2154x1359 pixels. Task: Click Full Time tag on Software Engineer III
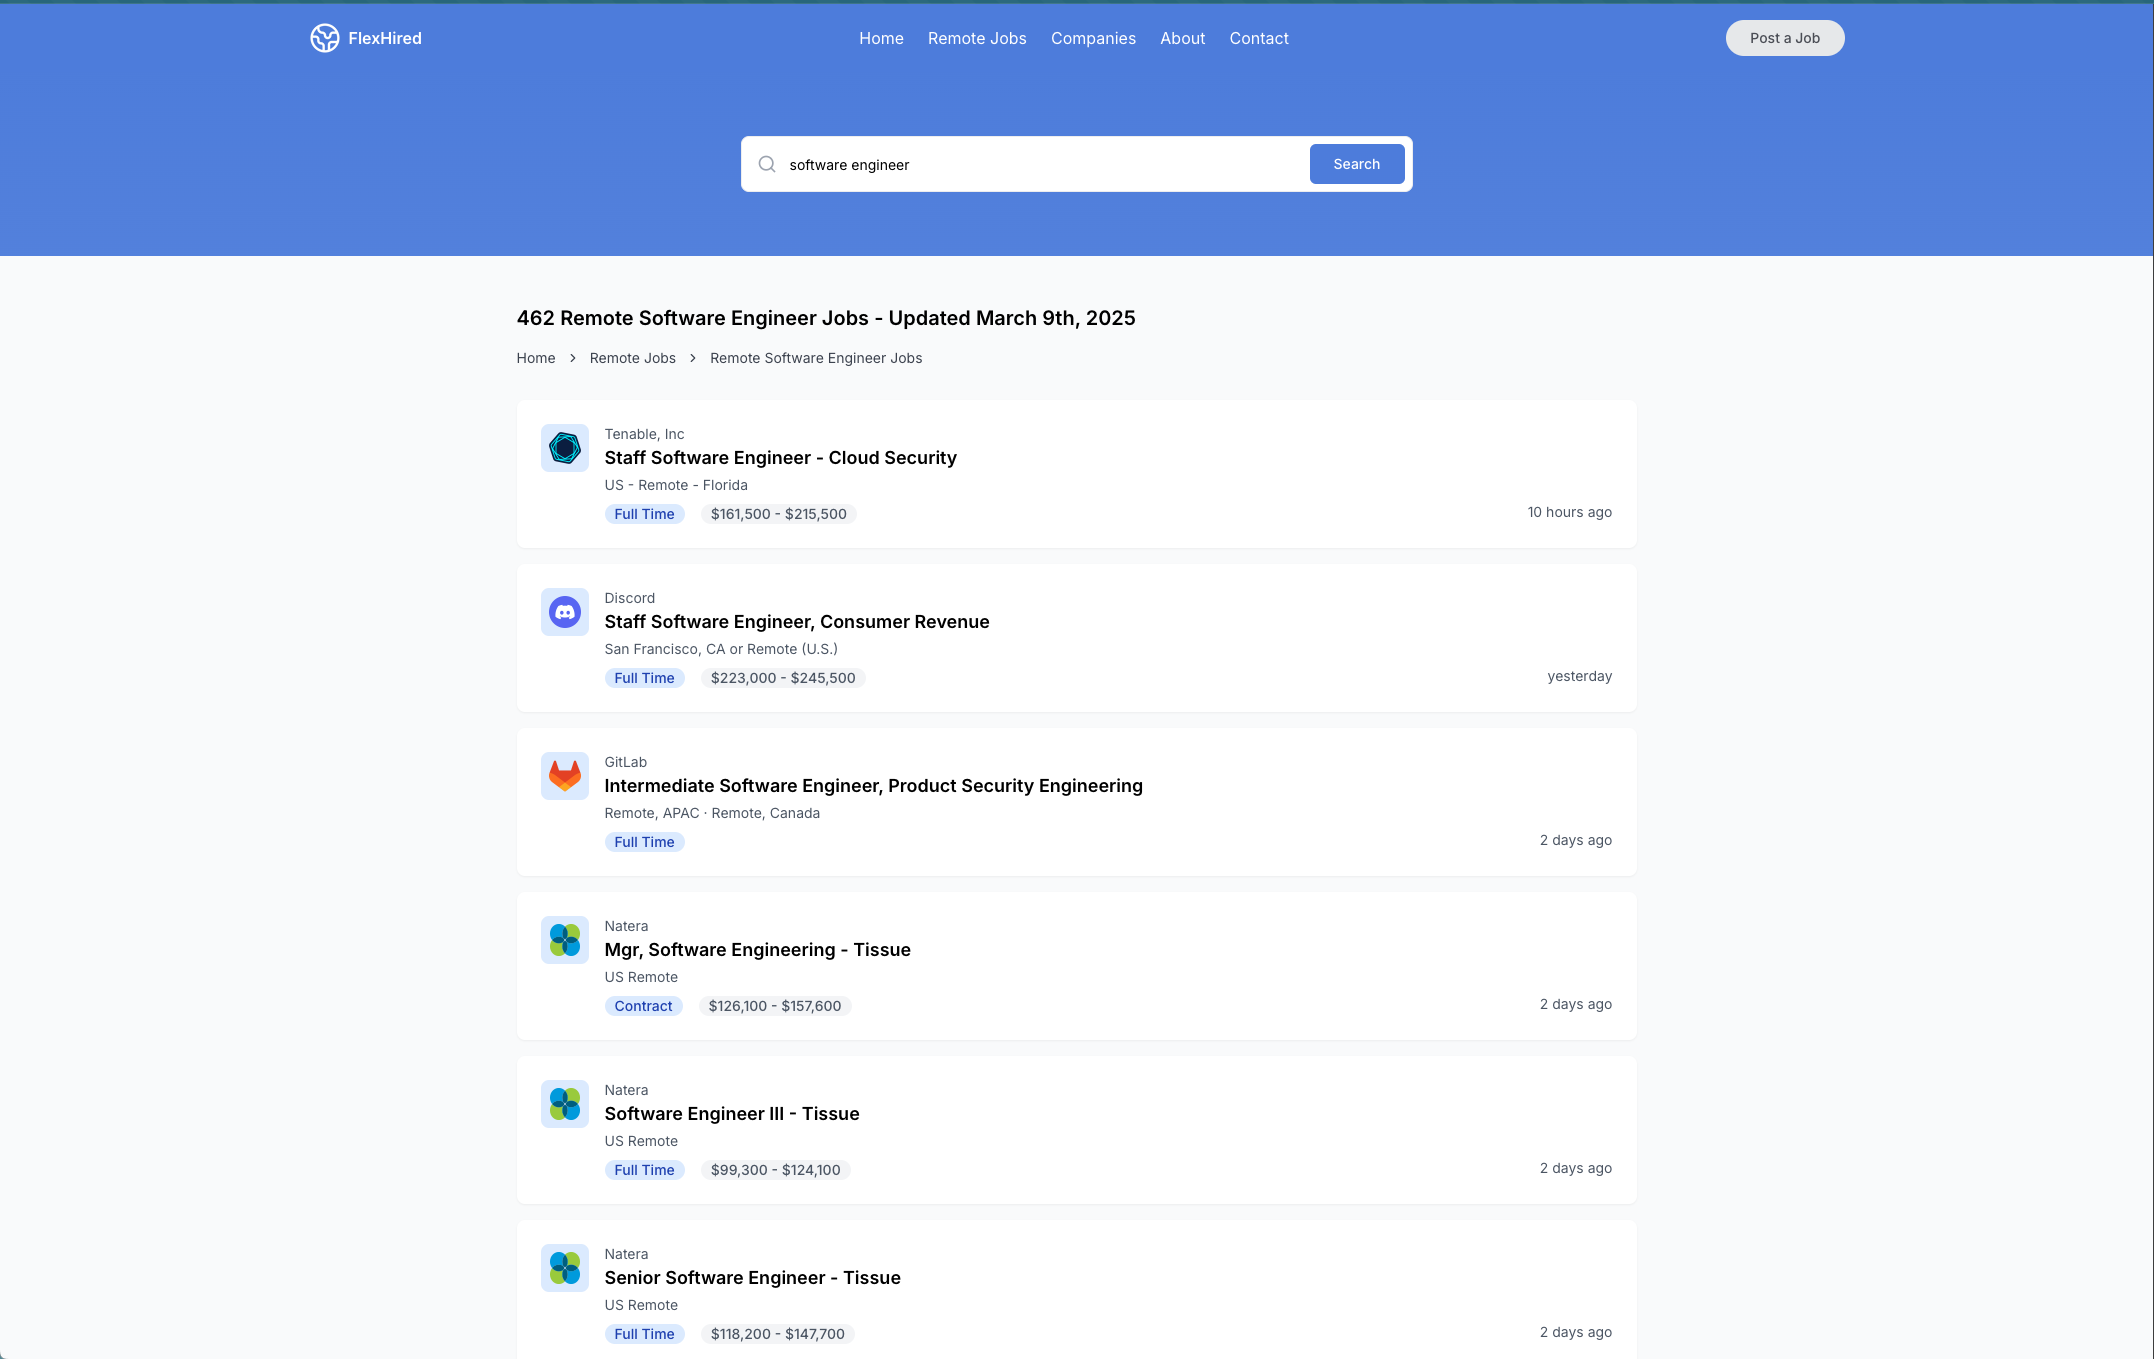pos(645,1170)
